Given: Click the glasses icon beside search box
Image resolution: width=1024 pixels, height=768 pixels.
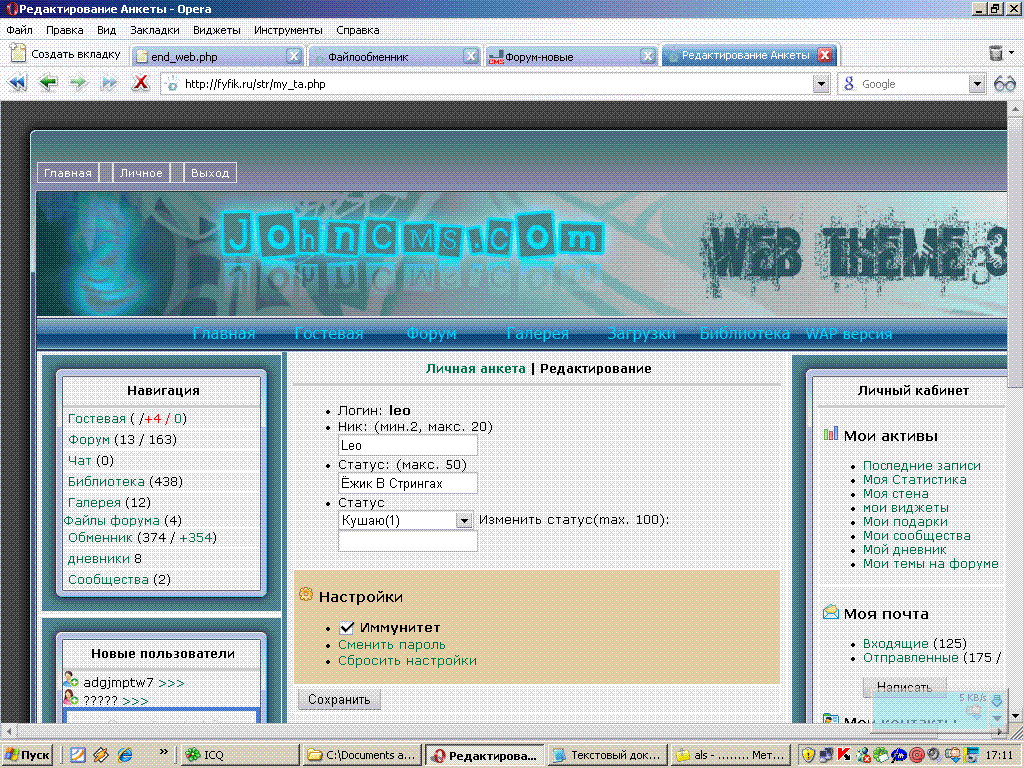Looking at the screenshot, I should click(1004, 84).
